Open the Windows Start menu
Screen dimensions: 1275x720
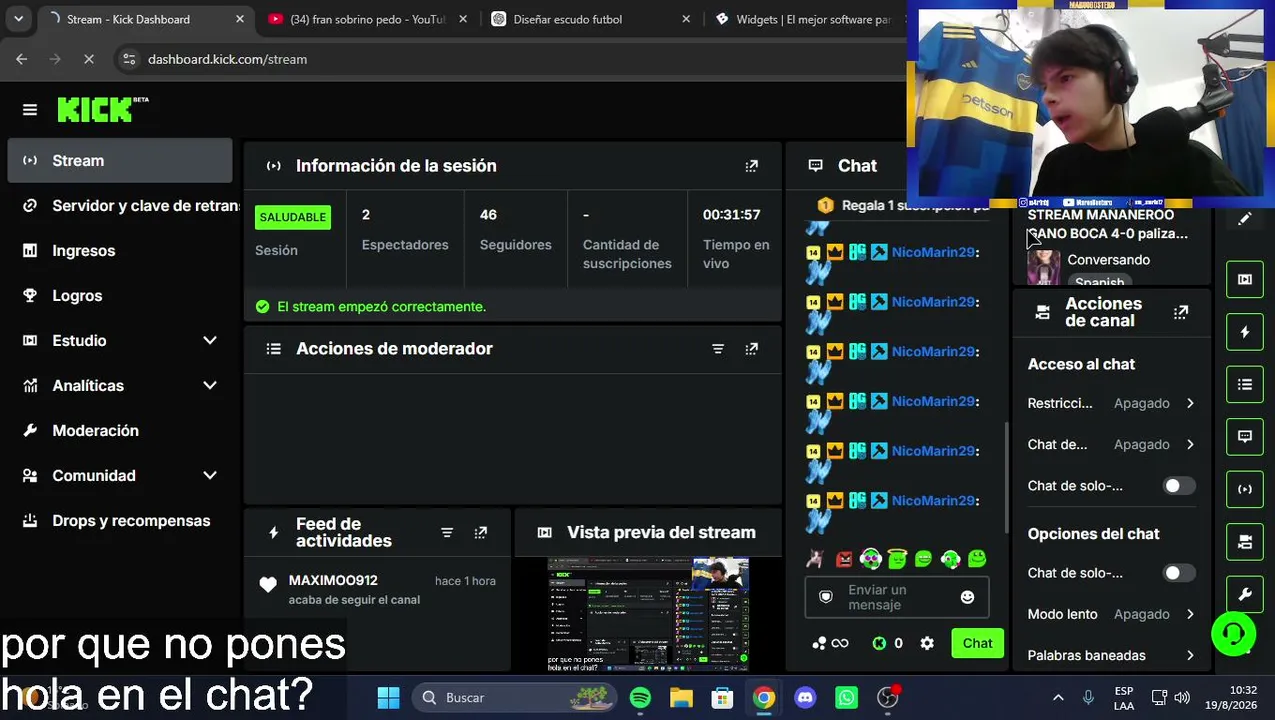pos(389,698)
